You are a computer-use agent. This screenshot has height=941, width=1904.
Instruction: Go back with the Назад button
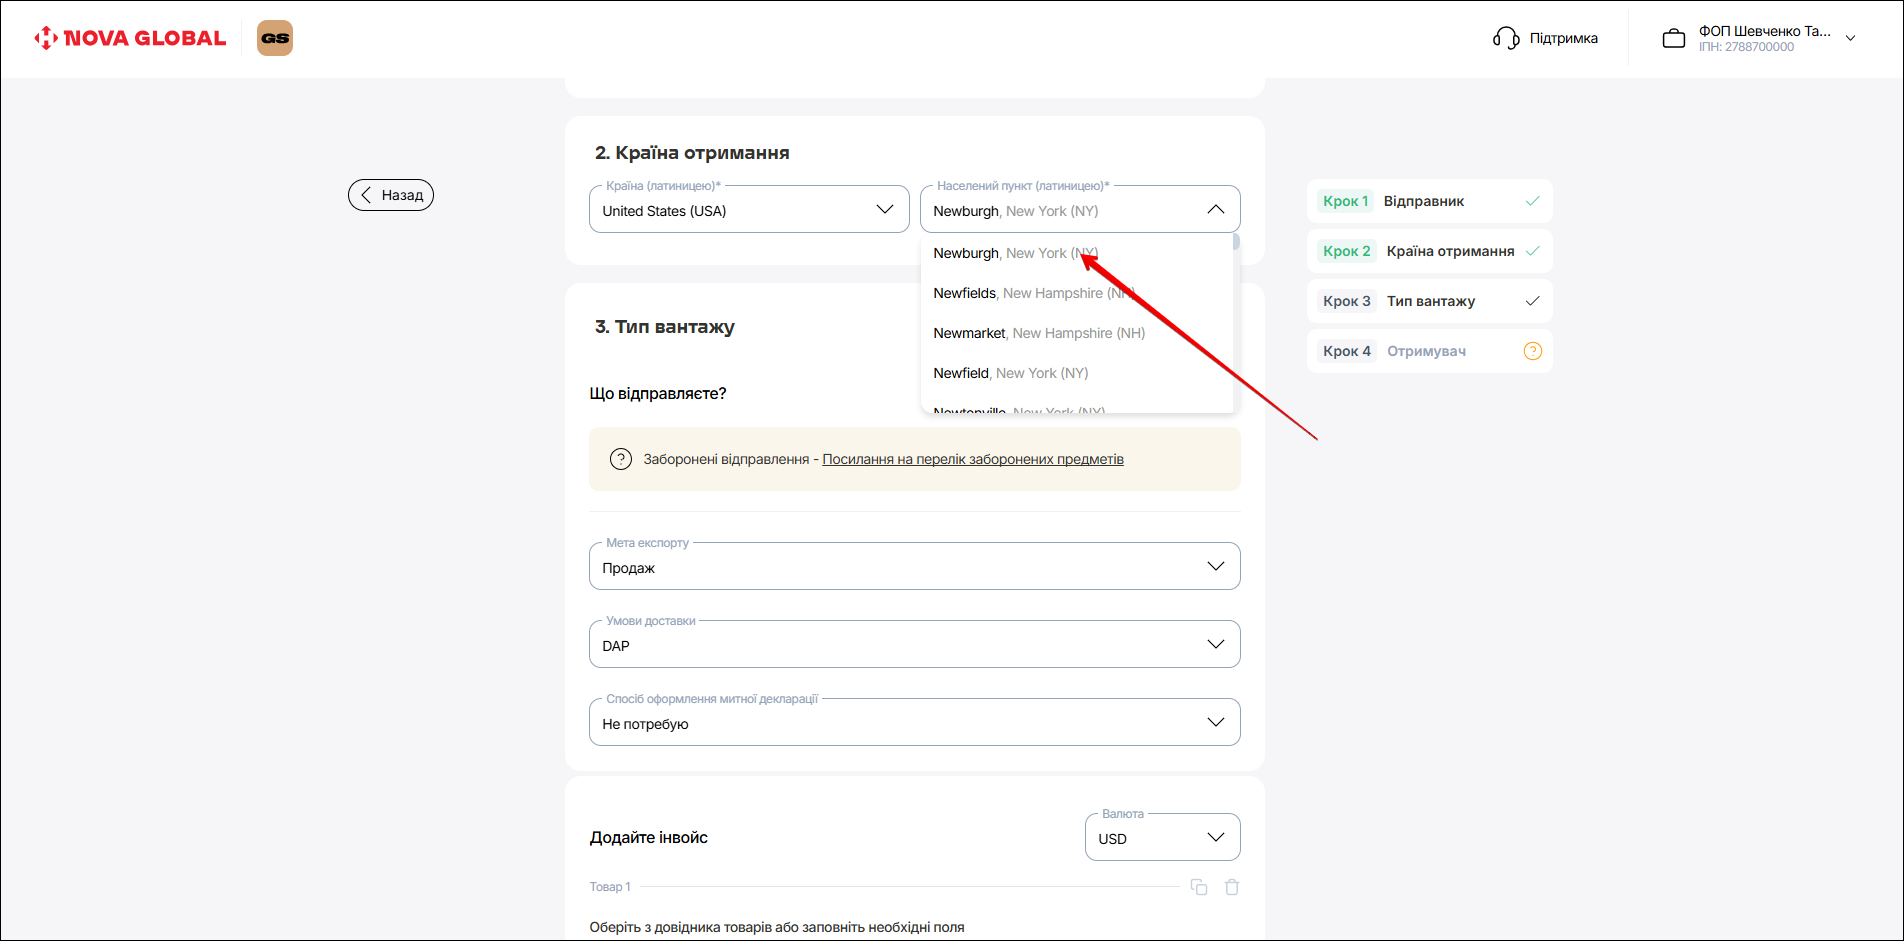[391, 195]
